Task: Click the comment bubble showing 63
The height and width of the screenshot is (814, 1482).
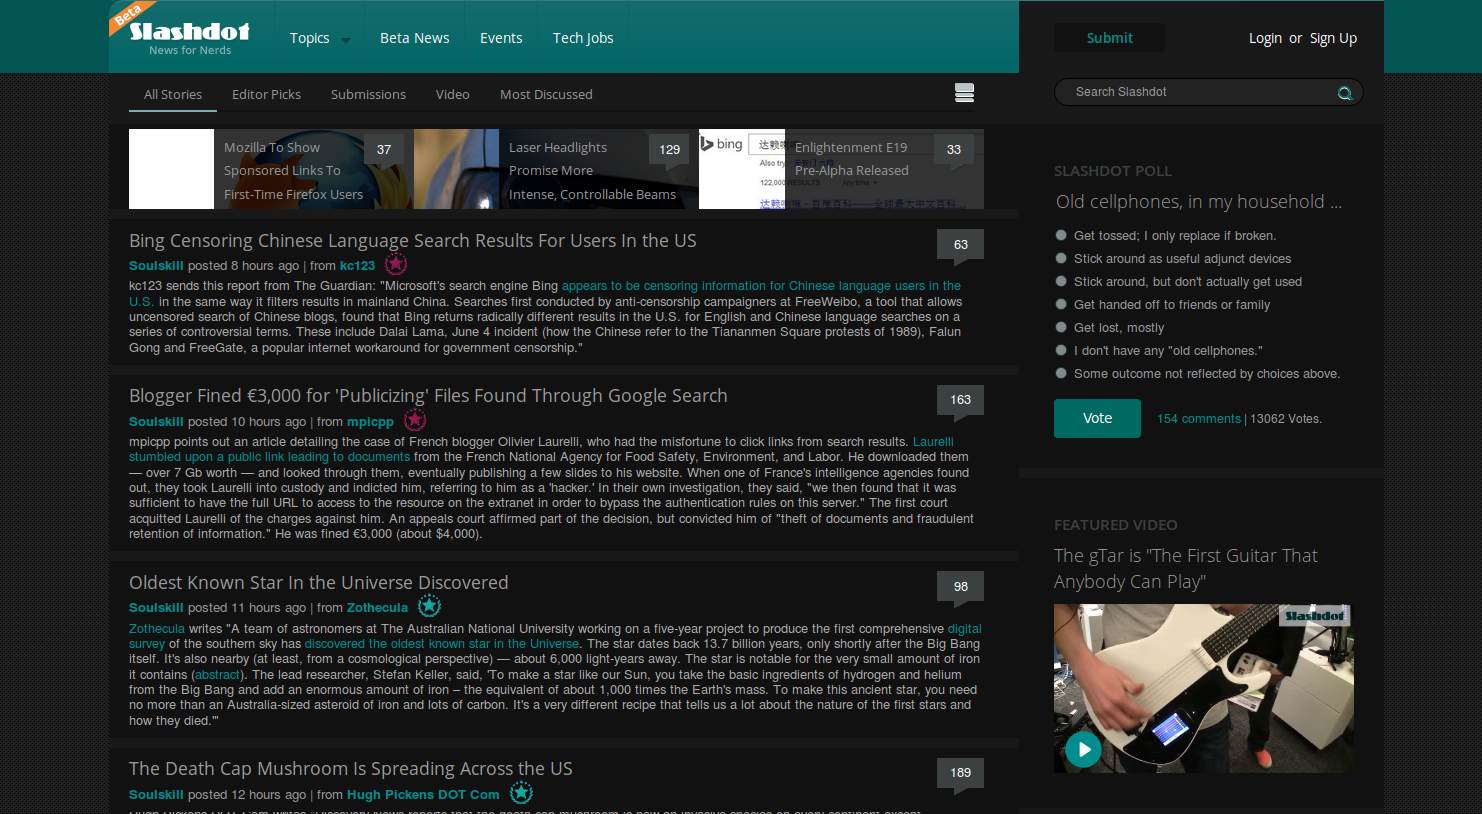Action: click(x=960, y=244)
